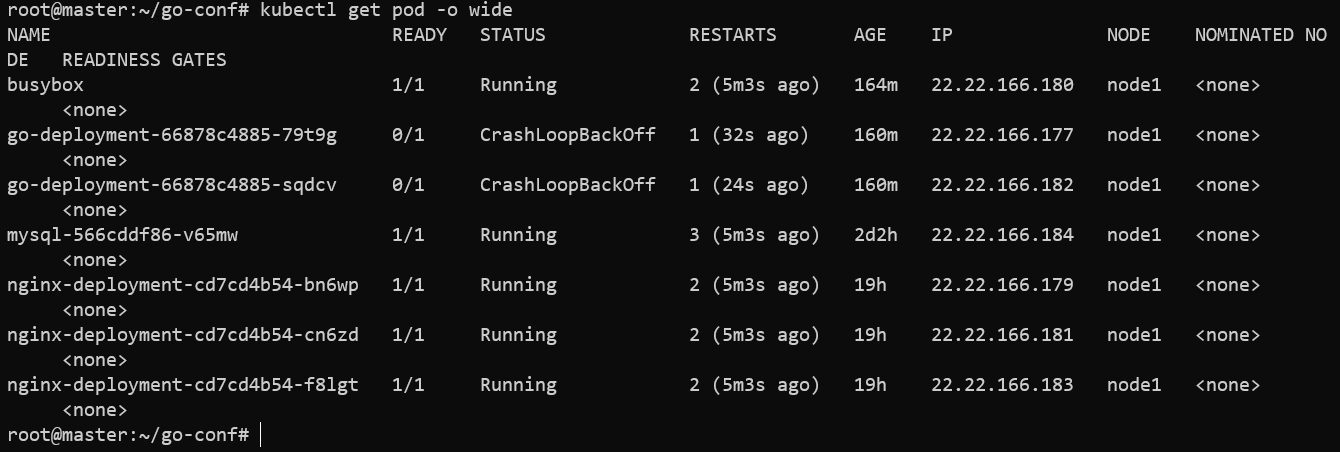This screenshot has height=452, width=1340.
Task: Click the busybox age value 164m
Action: 876,85
